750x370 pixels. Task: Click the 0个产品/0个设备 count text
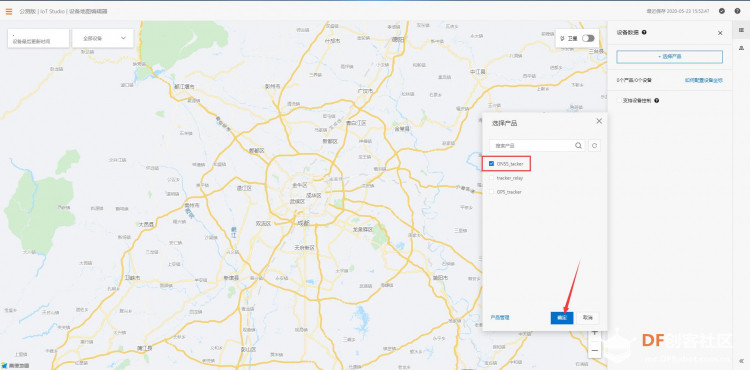(634, 80)
